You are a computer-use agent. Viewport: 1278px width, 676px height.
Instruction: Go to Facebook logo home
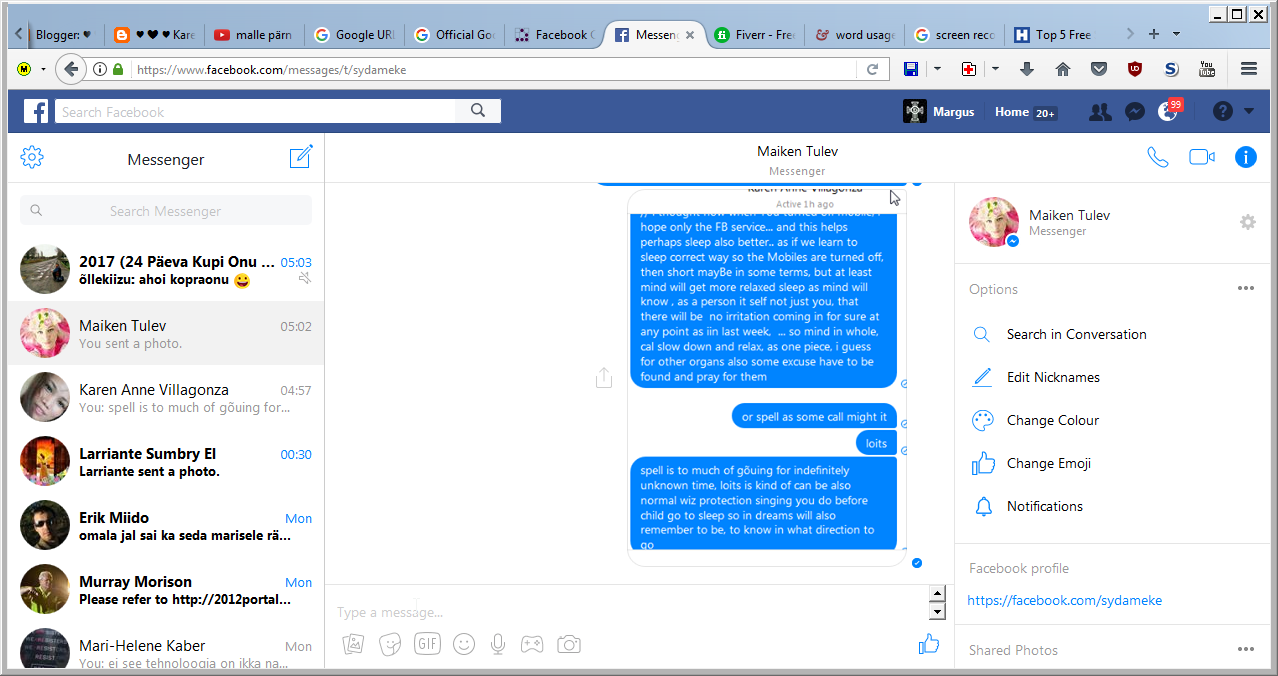36,111
